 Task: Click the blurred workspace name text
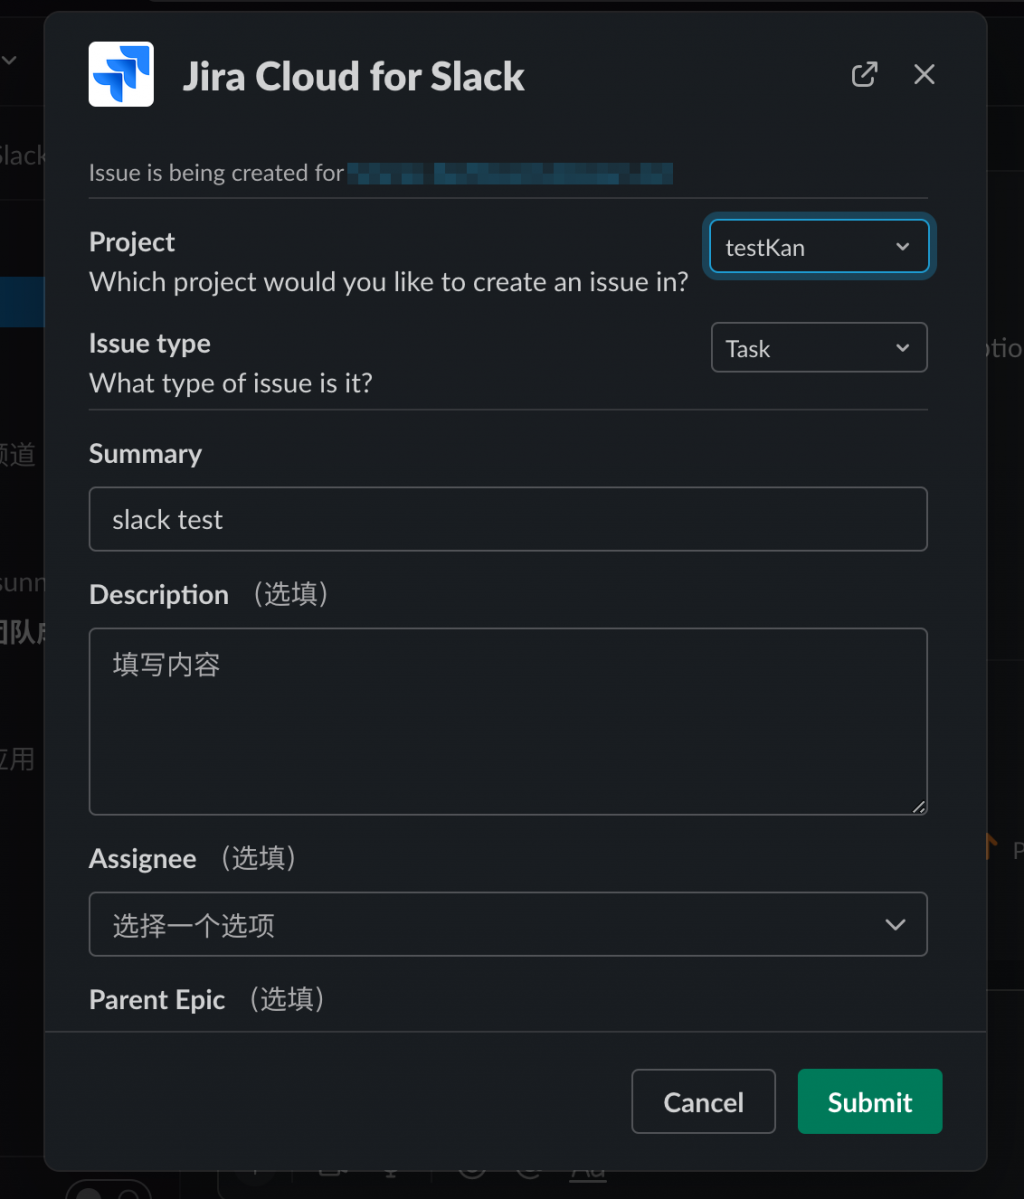point(510,174)
